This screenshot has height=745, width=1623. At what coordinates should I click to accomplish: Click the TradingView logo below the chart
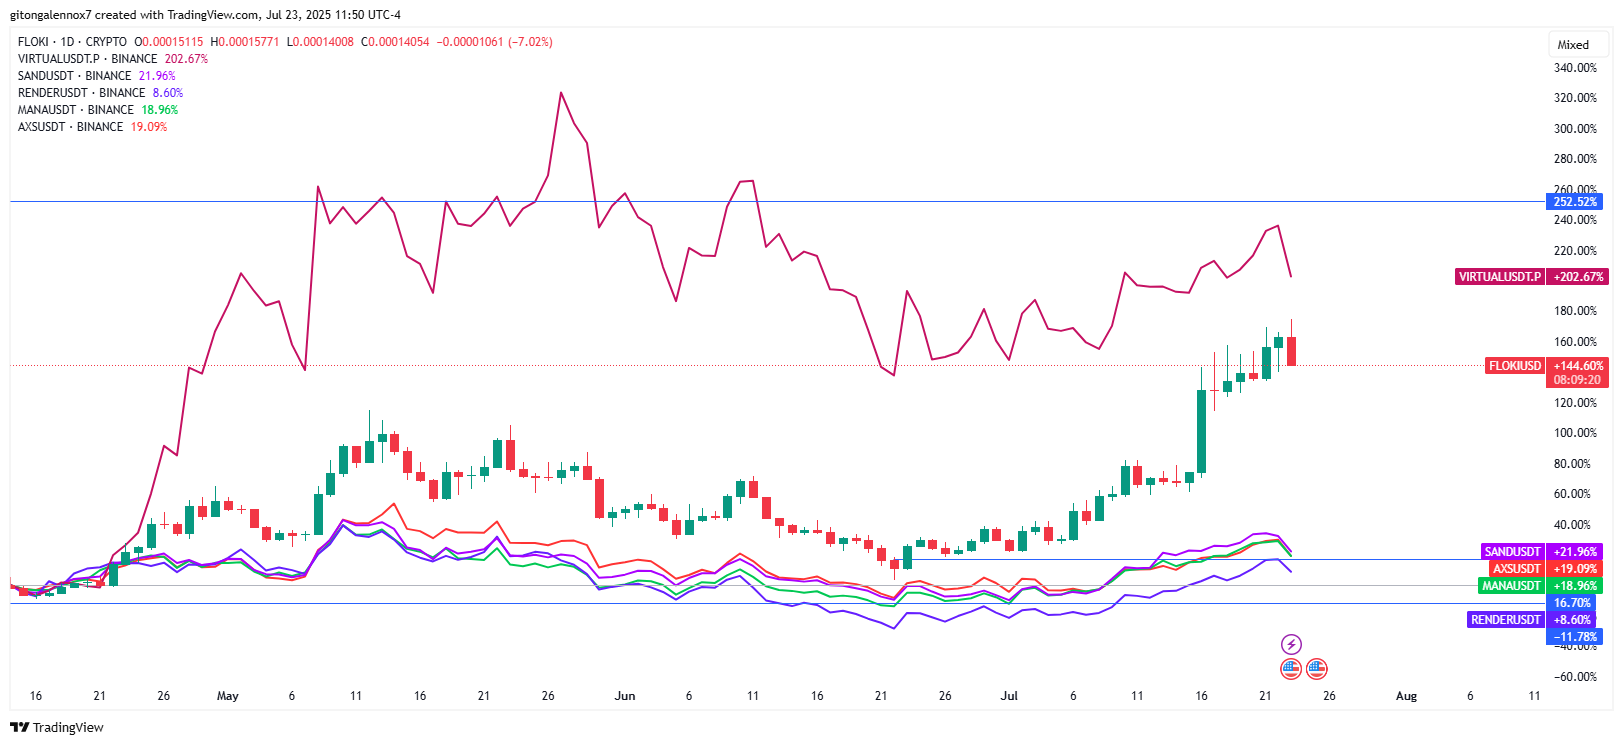point(57,727)
